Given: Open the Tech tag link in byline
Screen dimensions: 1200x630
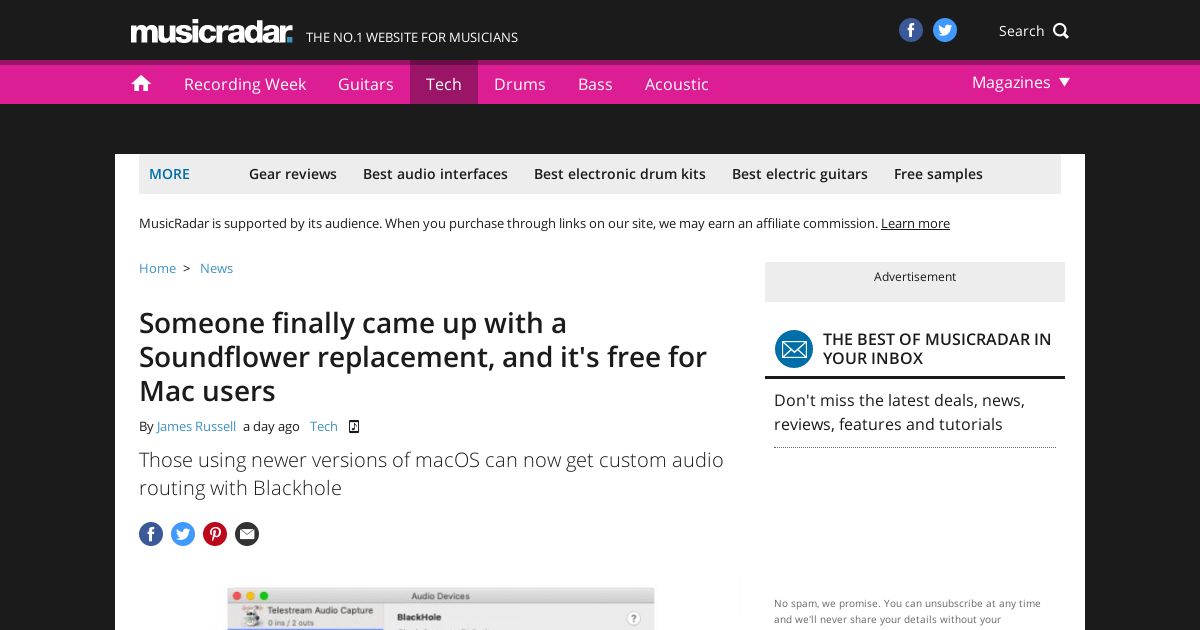Looking at the screenshot, I should (x=324, y=426).
